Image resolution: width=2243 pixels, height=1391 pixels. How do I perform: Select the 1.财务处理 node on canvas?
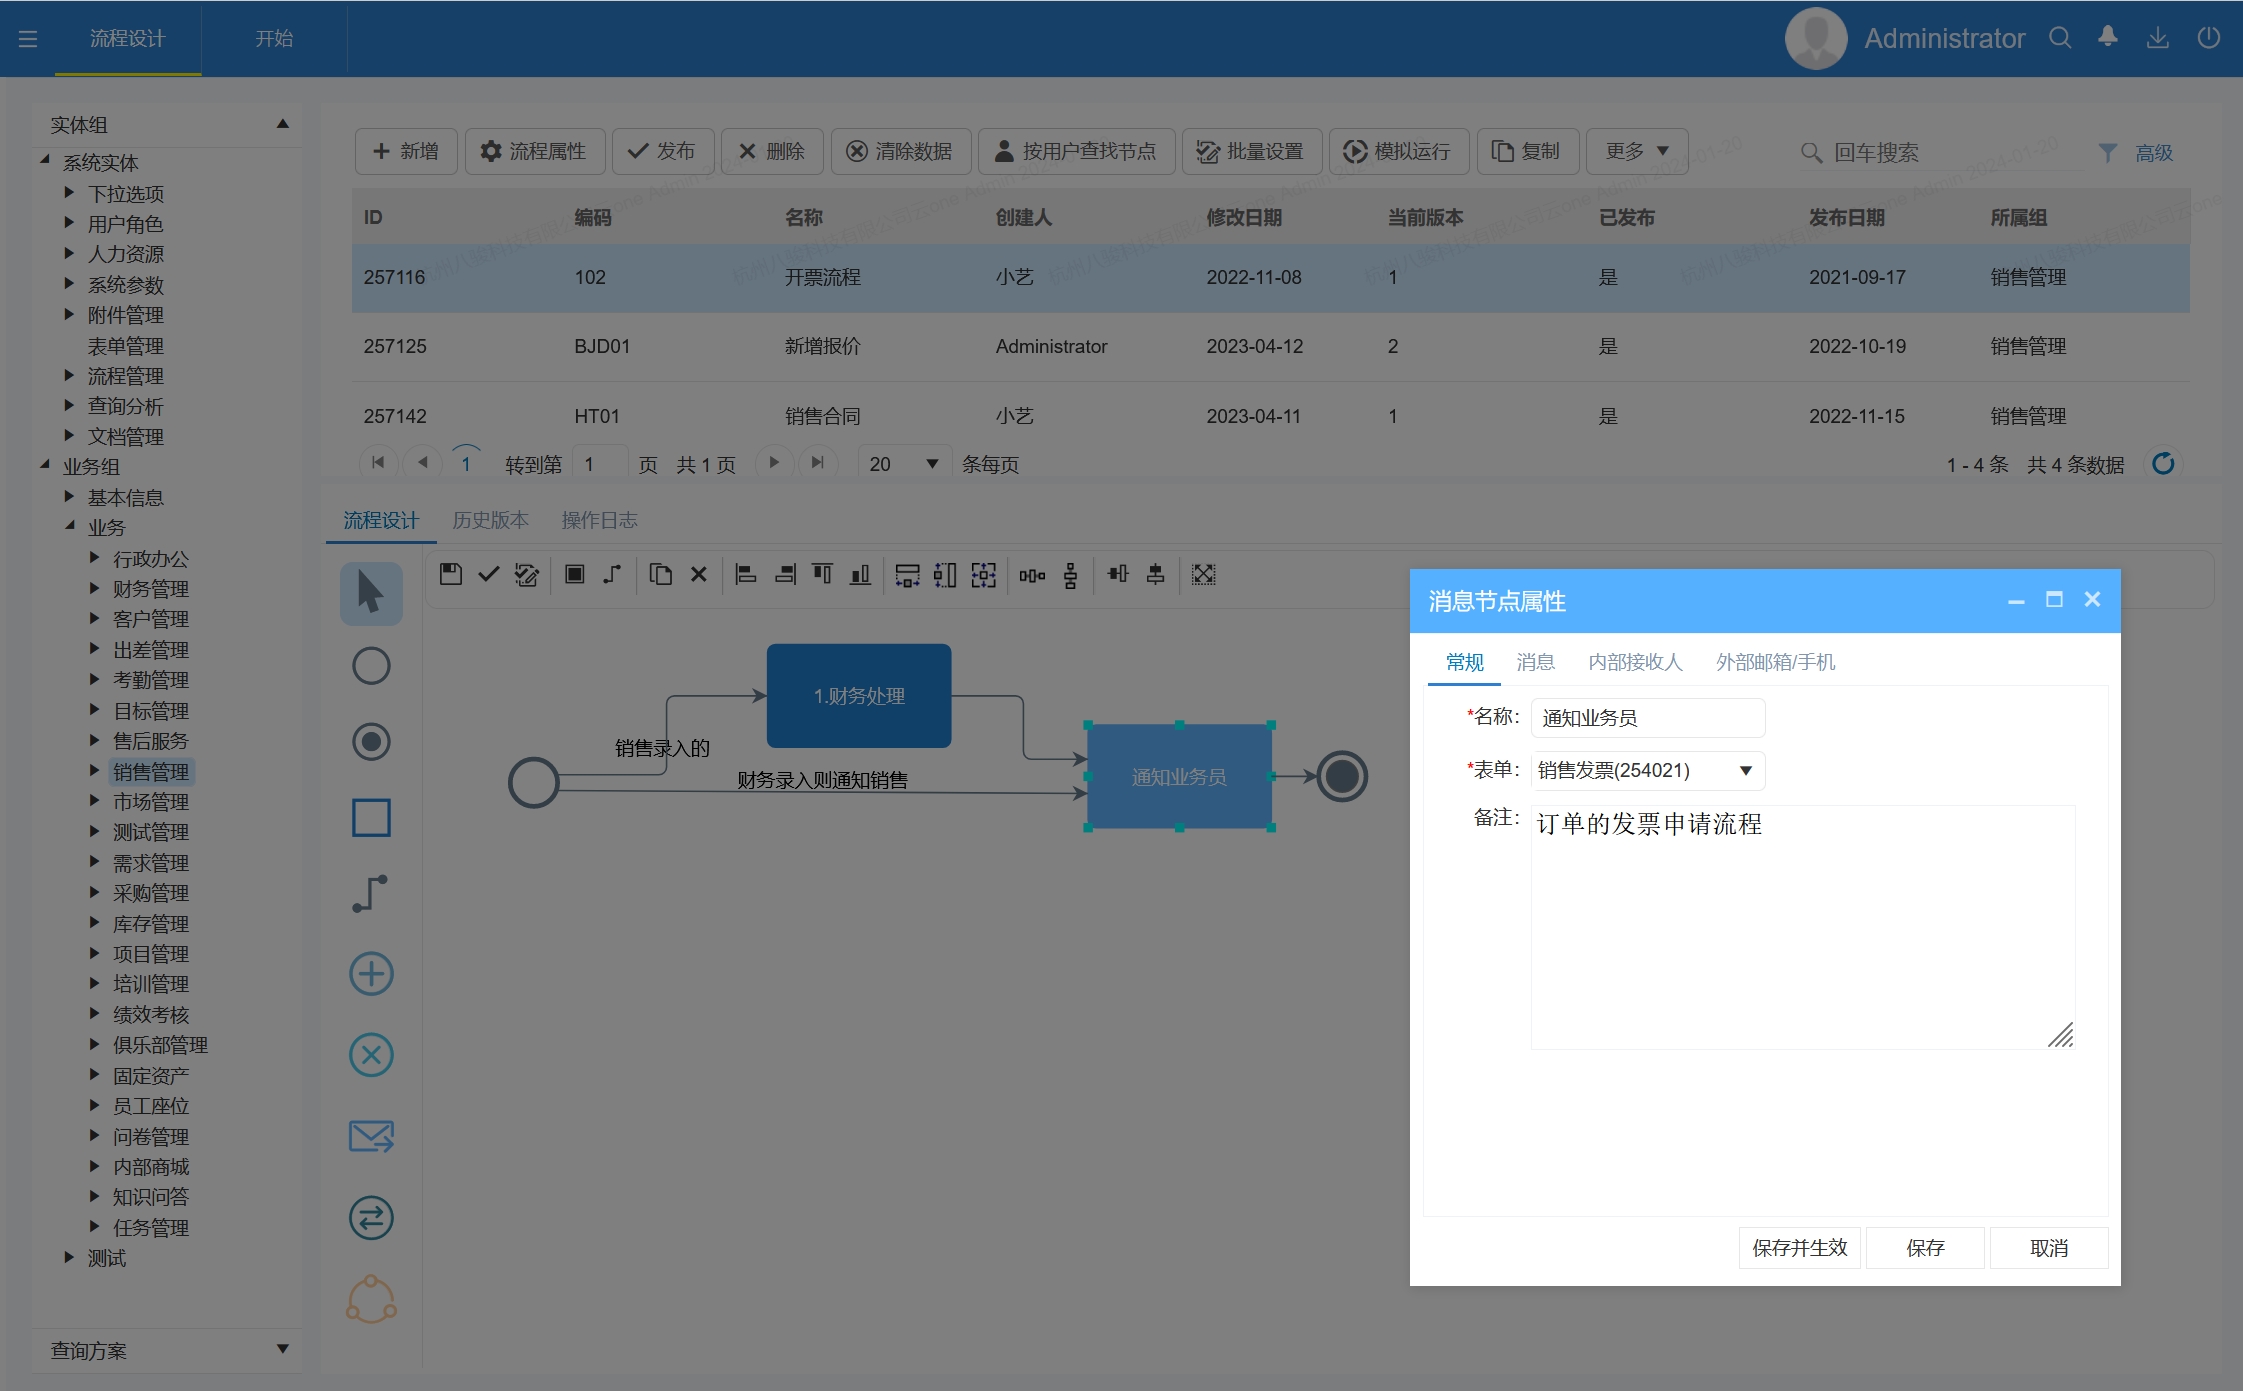click(859, 696)
